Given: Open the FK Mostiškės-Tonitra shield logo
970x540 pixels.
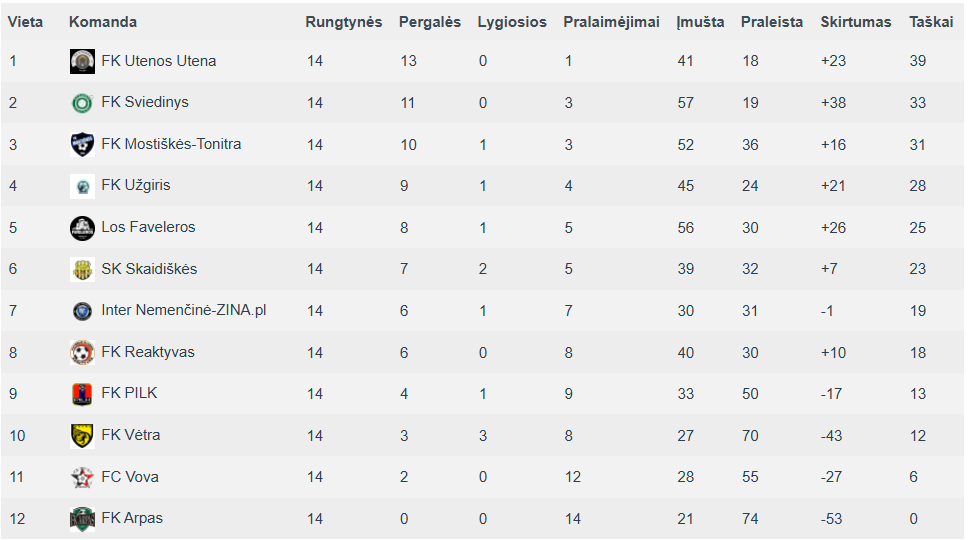Looking at the screenshot, I should click(82, 144).
